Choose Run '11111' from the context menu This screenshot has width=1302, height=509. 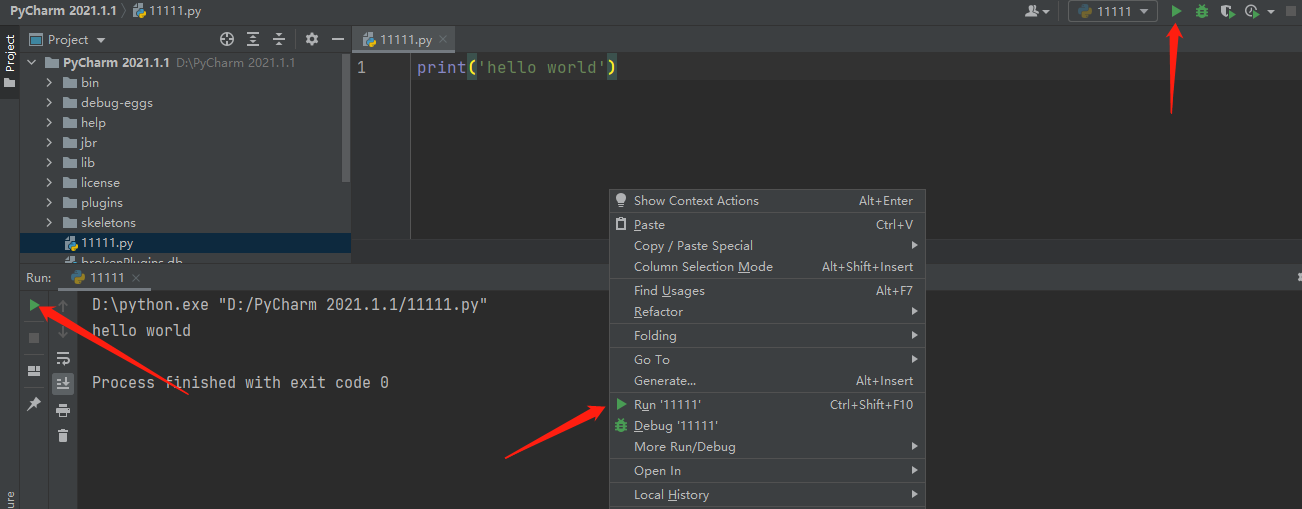(768, 405)
